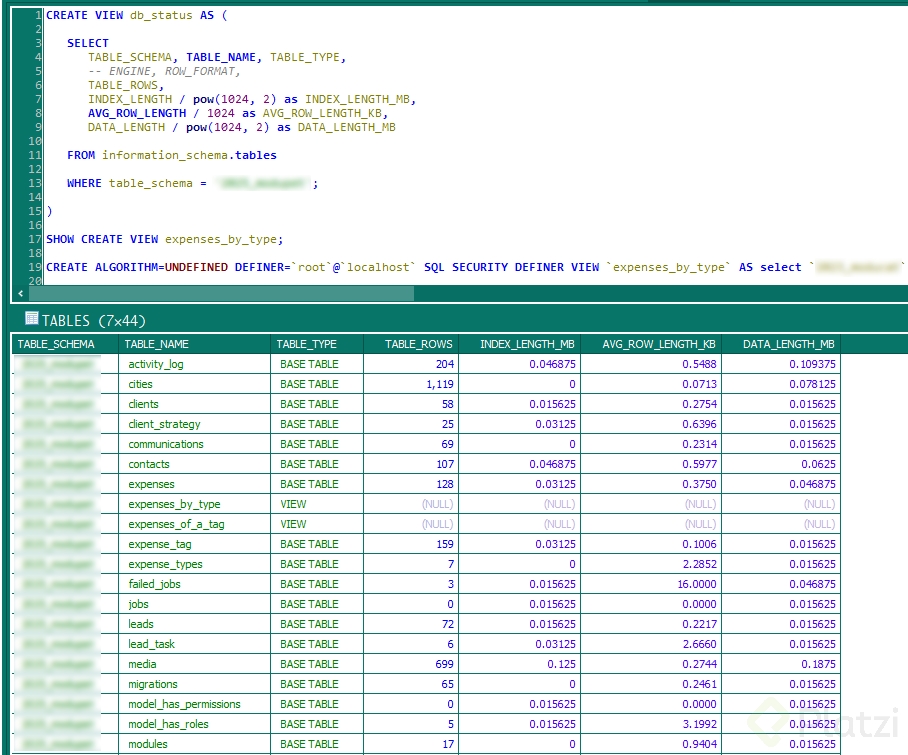Click the 2.2852 average row length for expense_types
The width and height of the screenshot is (908, 755).
click(x=651, y=564)
